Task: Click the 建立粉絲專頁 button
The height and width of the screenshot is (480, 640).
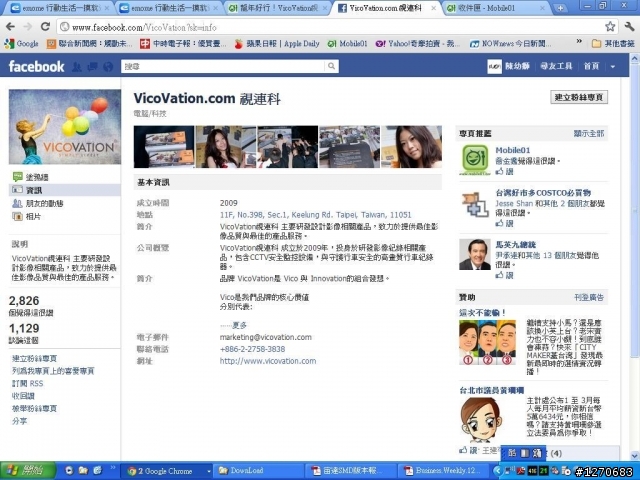Action: (x=579, y=97)
